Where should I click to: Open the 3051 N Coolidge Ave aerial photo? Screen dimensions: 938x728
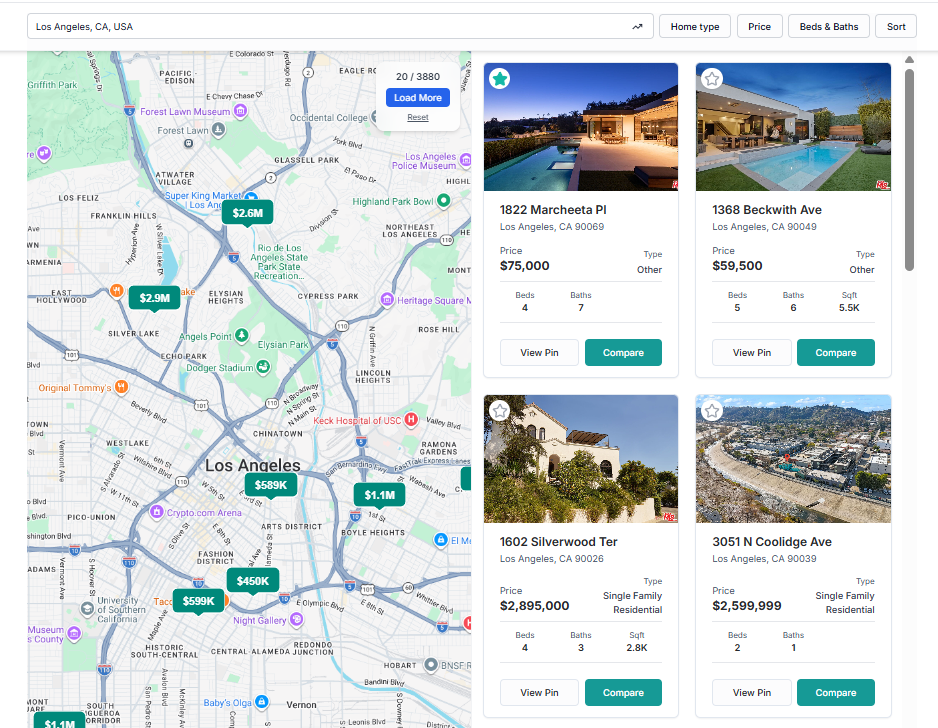(793, 459)
